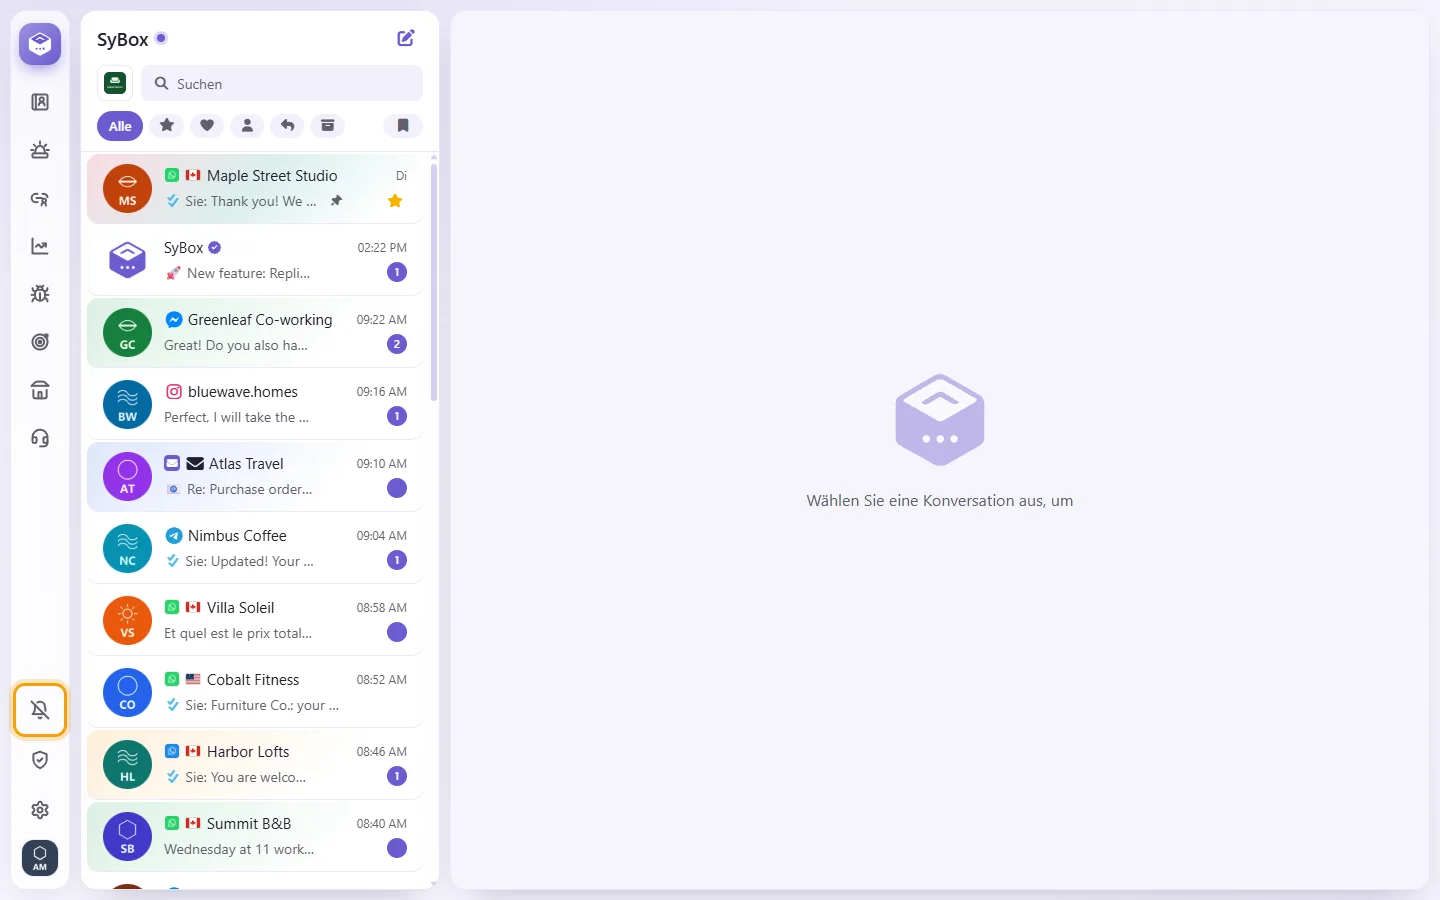This screenshot has width=1440, height=900.
Task: Open the Villa Soleil conversation
Action: [x=255, y=620]
